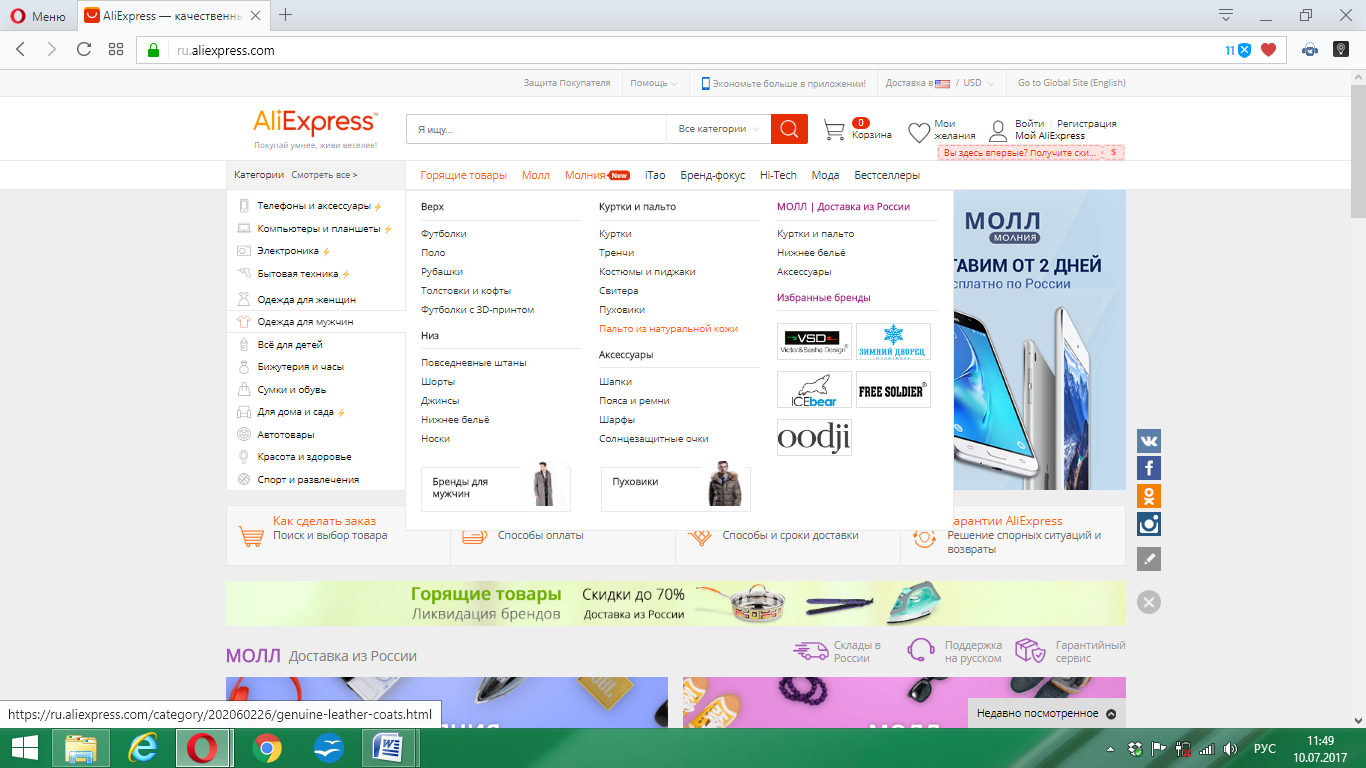
Task: Click Повседневные штаны link
Action: pos(474,363)
